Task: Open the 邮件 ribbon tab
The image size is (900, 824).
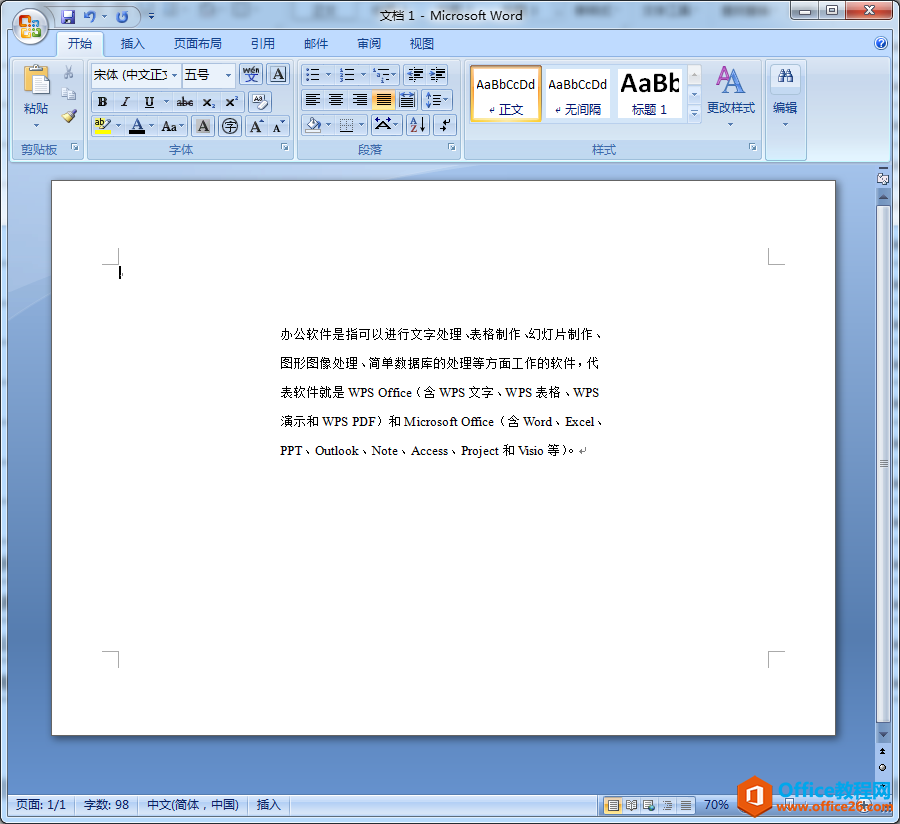Action: click(316, 44)
